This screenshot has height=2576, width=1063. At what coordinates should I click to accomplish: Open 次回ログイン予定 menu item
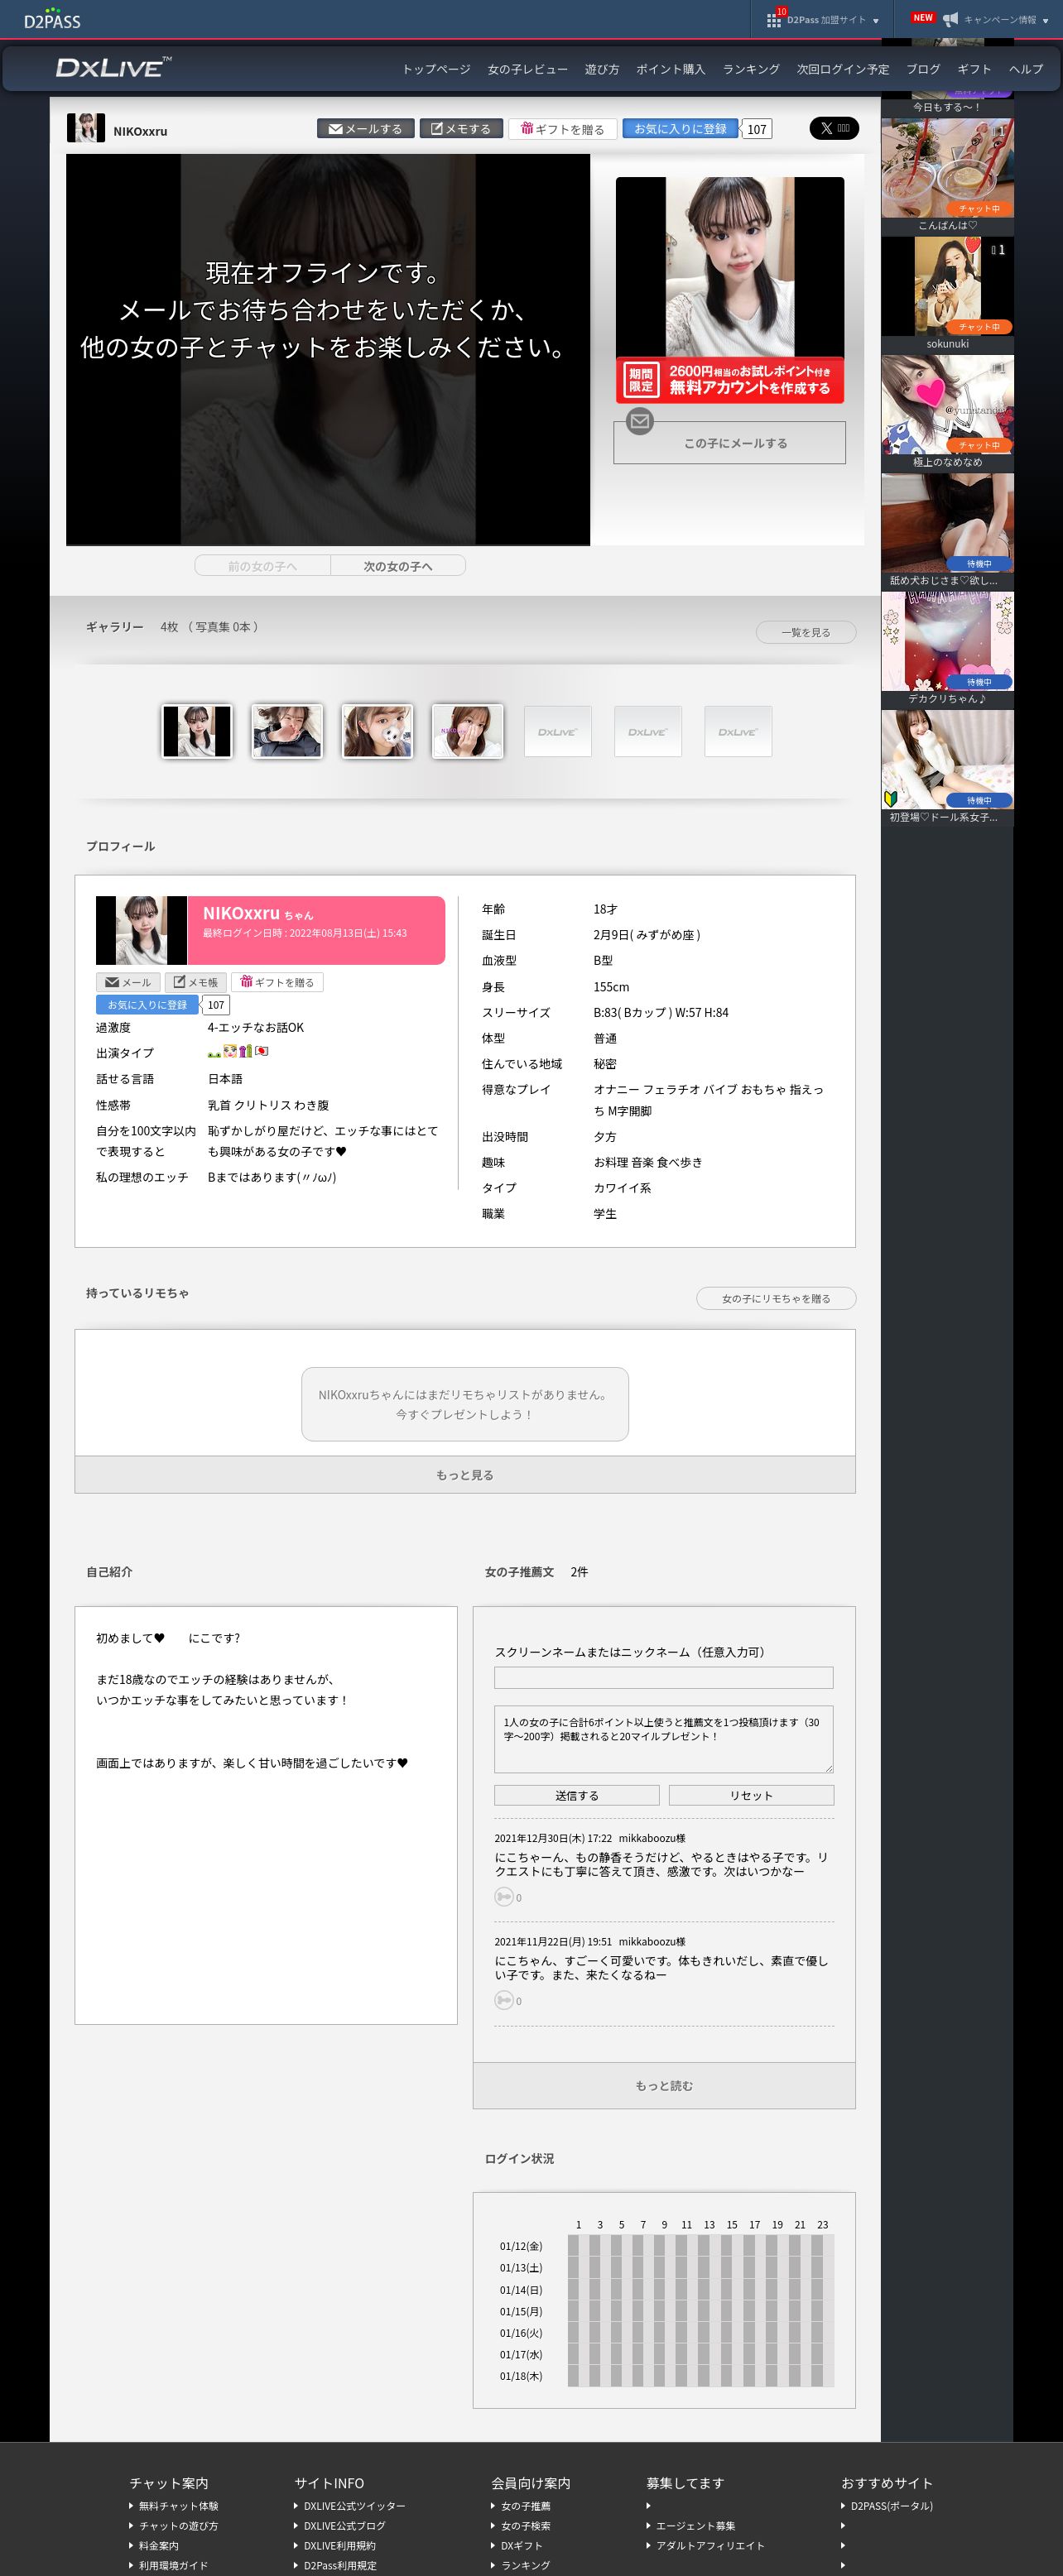pyautogui.click(x=843, y=69)
